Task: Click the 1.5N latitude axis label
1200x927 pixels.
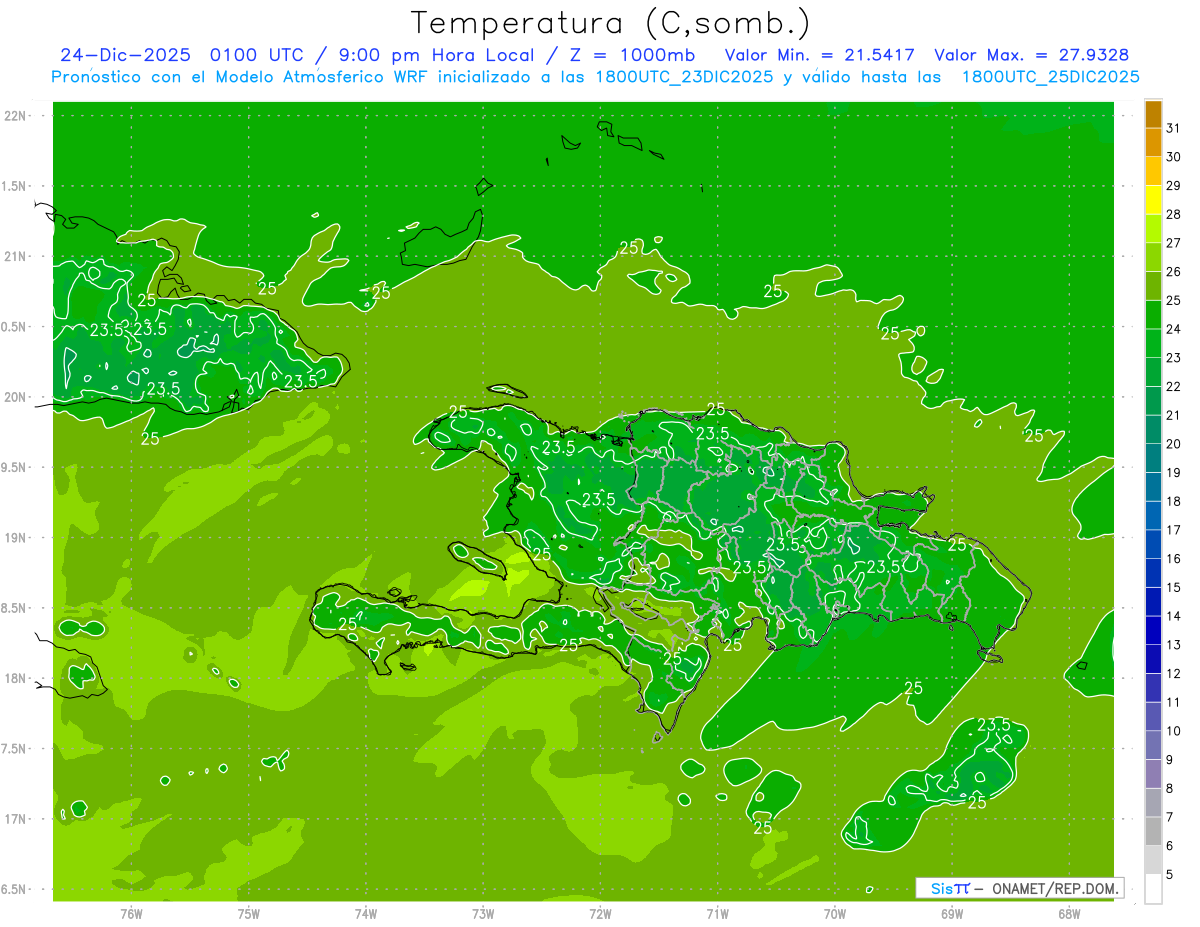Action: (x=16, y=186)
